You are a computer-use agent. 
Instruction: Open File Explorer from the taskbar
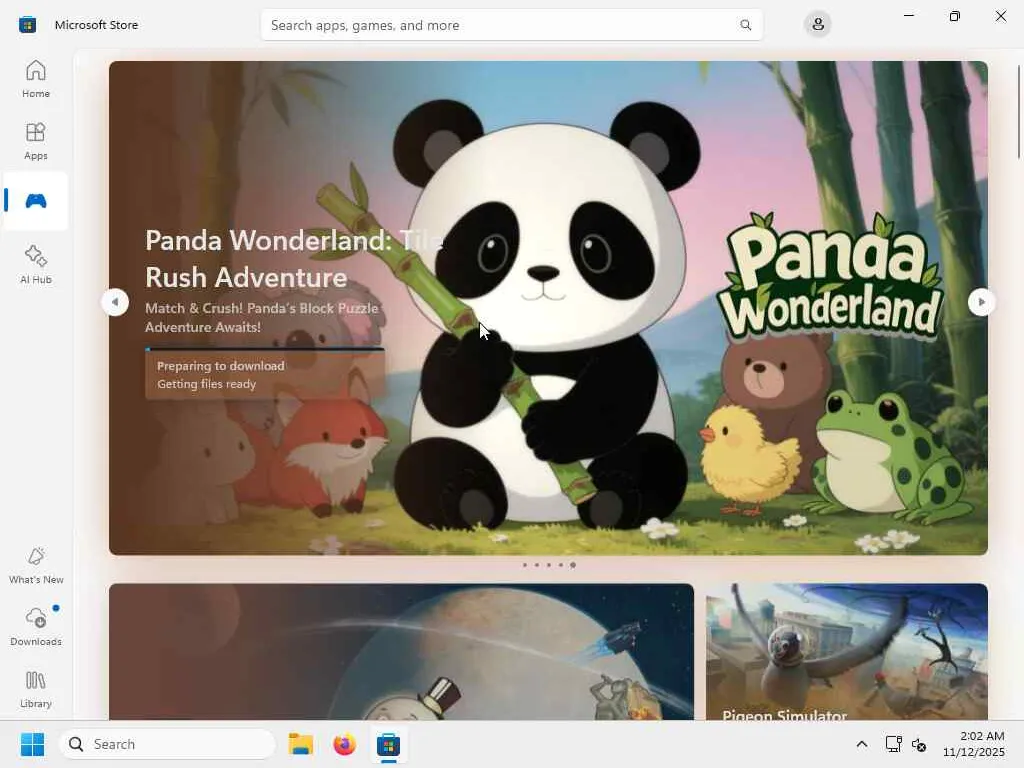click(x=300, y=744)
